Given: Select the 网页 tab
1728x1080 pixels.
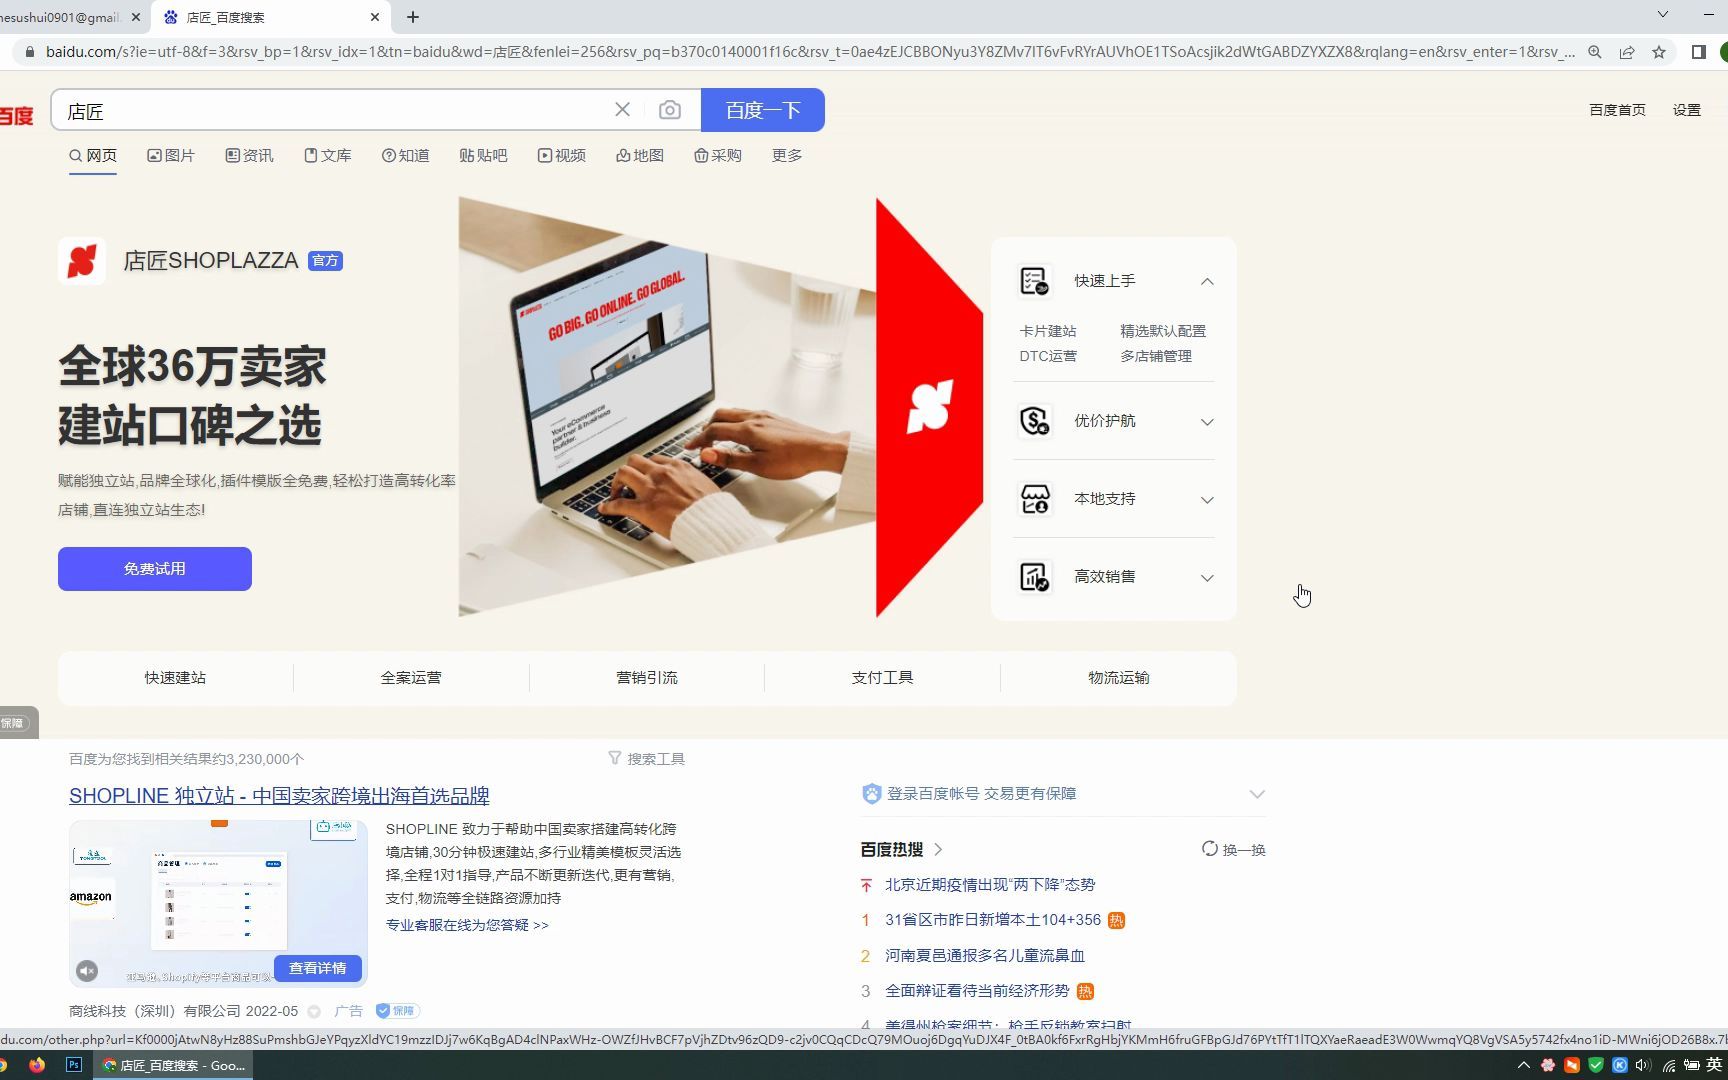Looking at the screenshot, I should (93, 156).
